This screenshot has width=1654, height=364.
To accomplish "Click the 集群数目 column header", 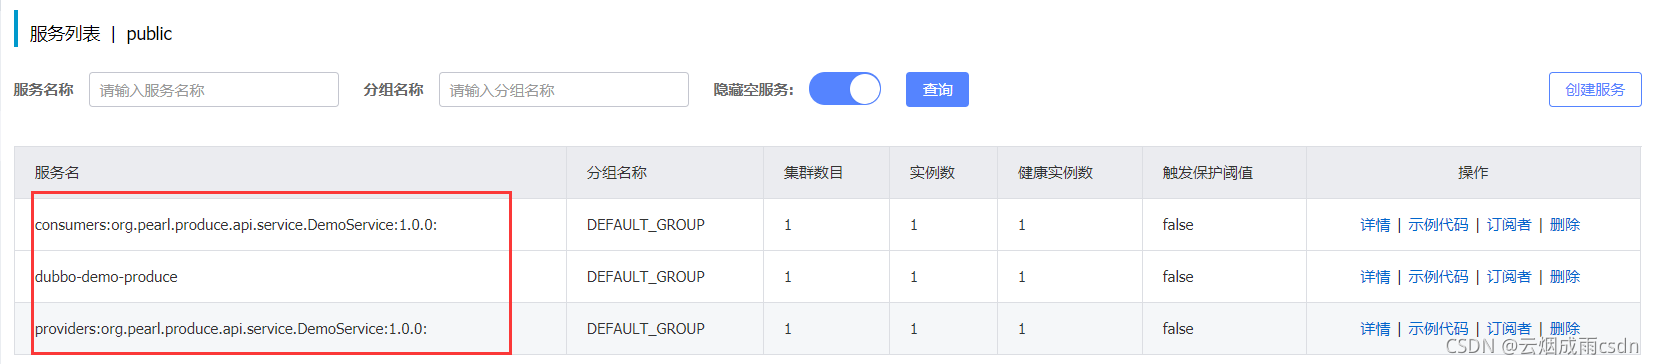I will point(814,173).
